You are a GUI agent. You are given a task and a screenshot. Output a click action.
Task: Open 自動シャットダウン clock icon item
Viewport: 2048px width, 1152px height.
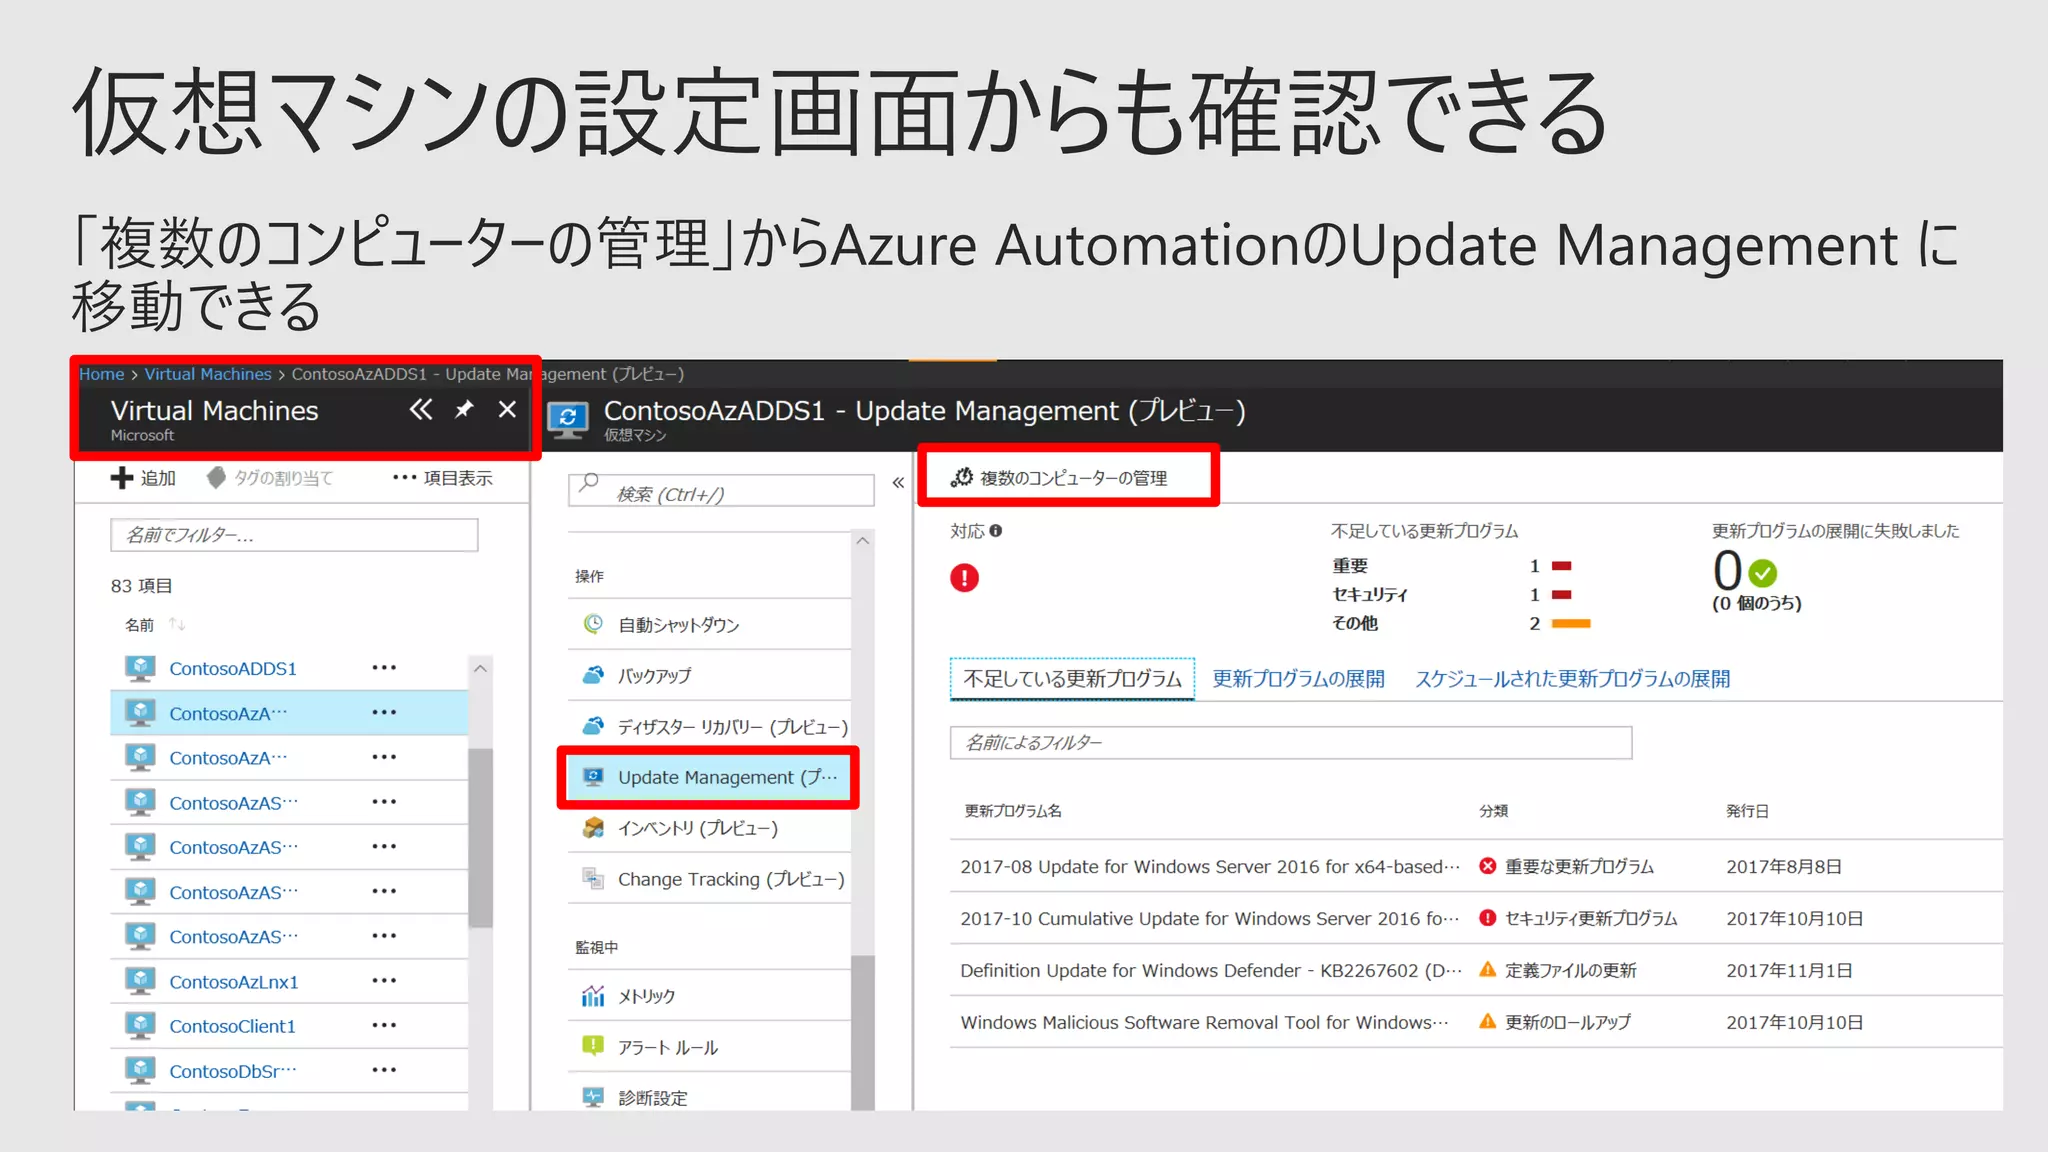pos(593,624)
